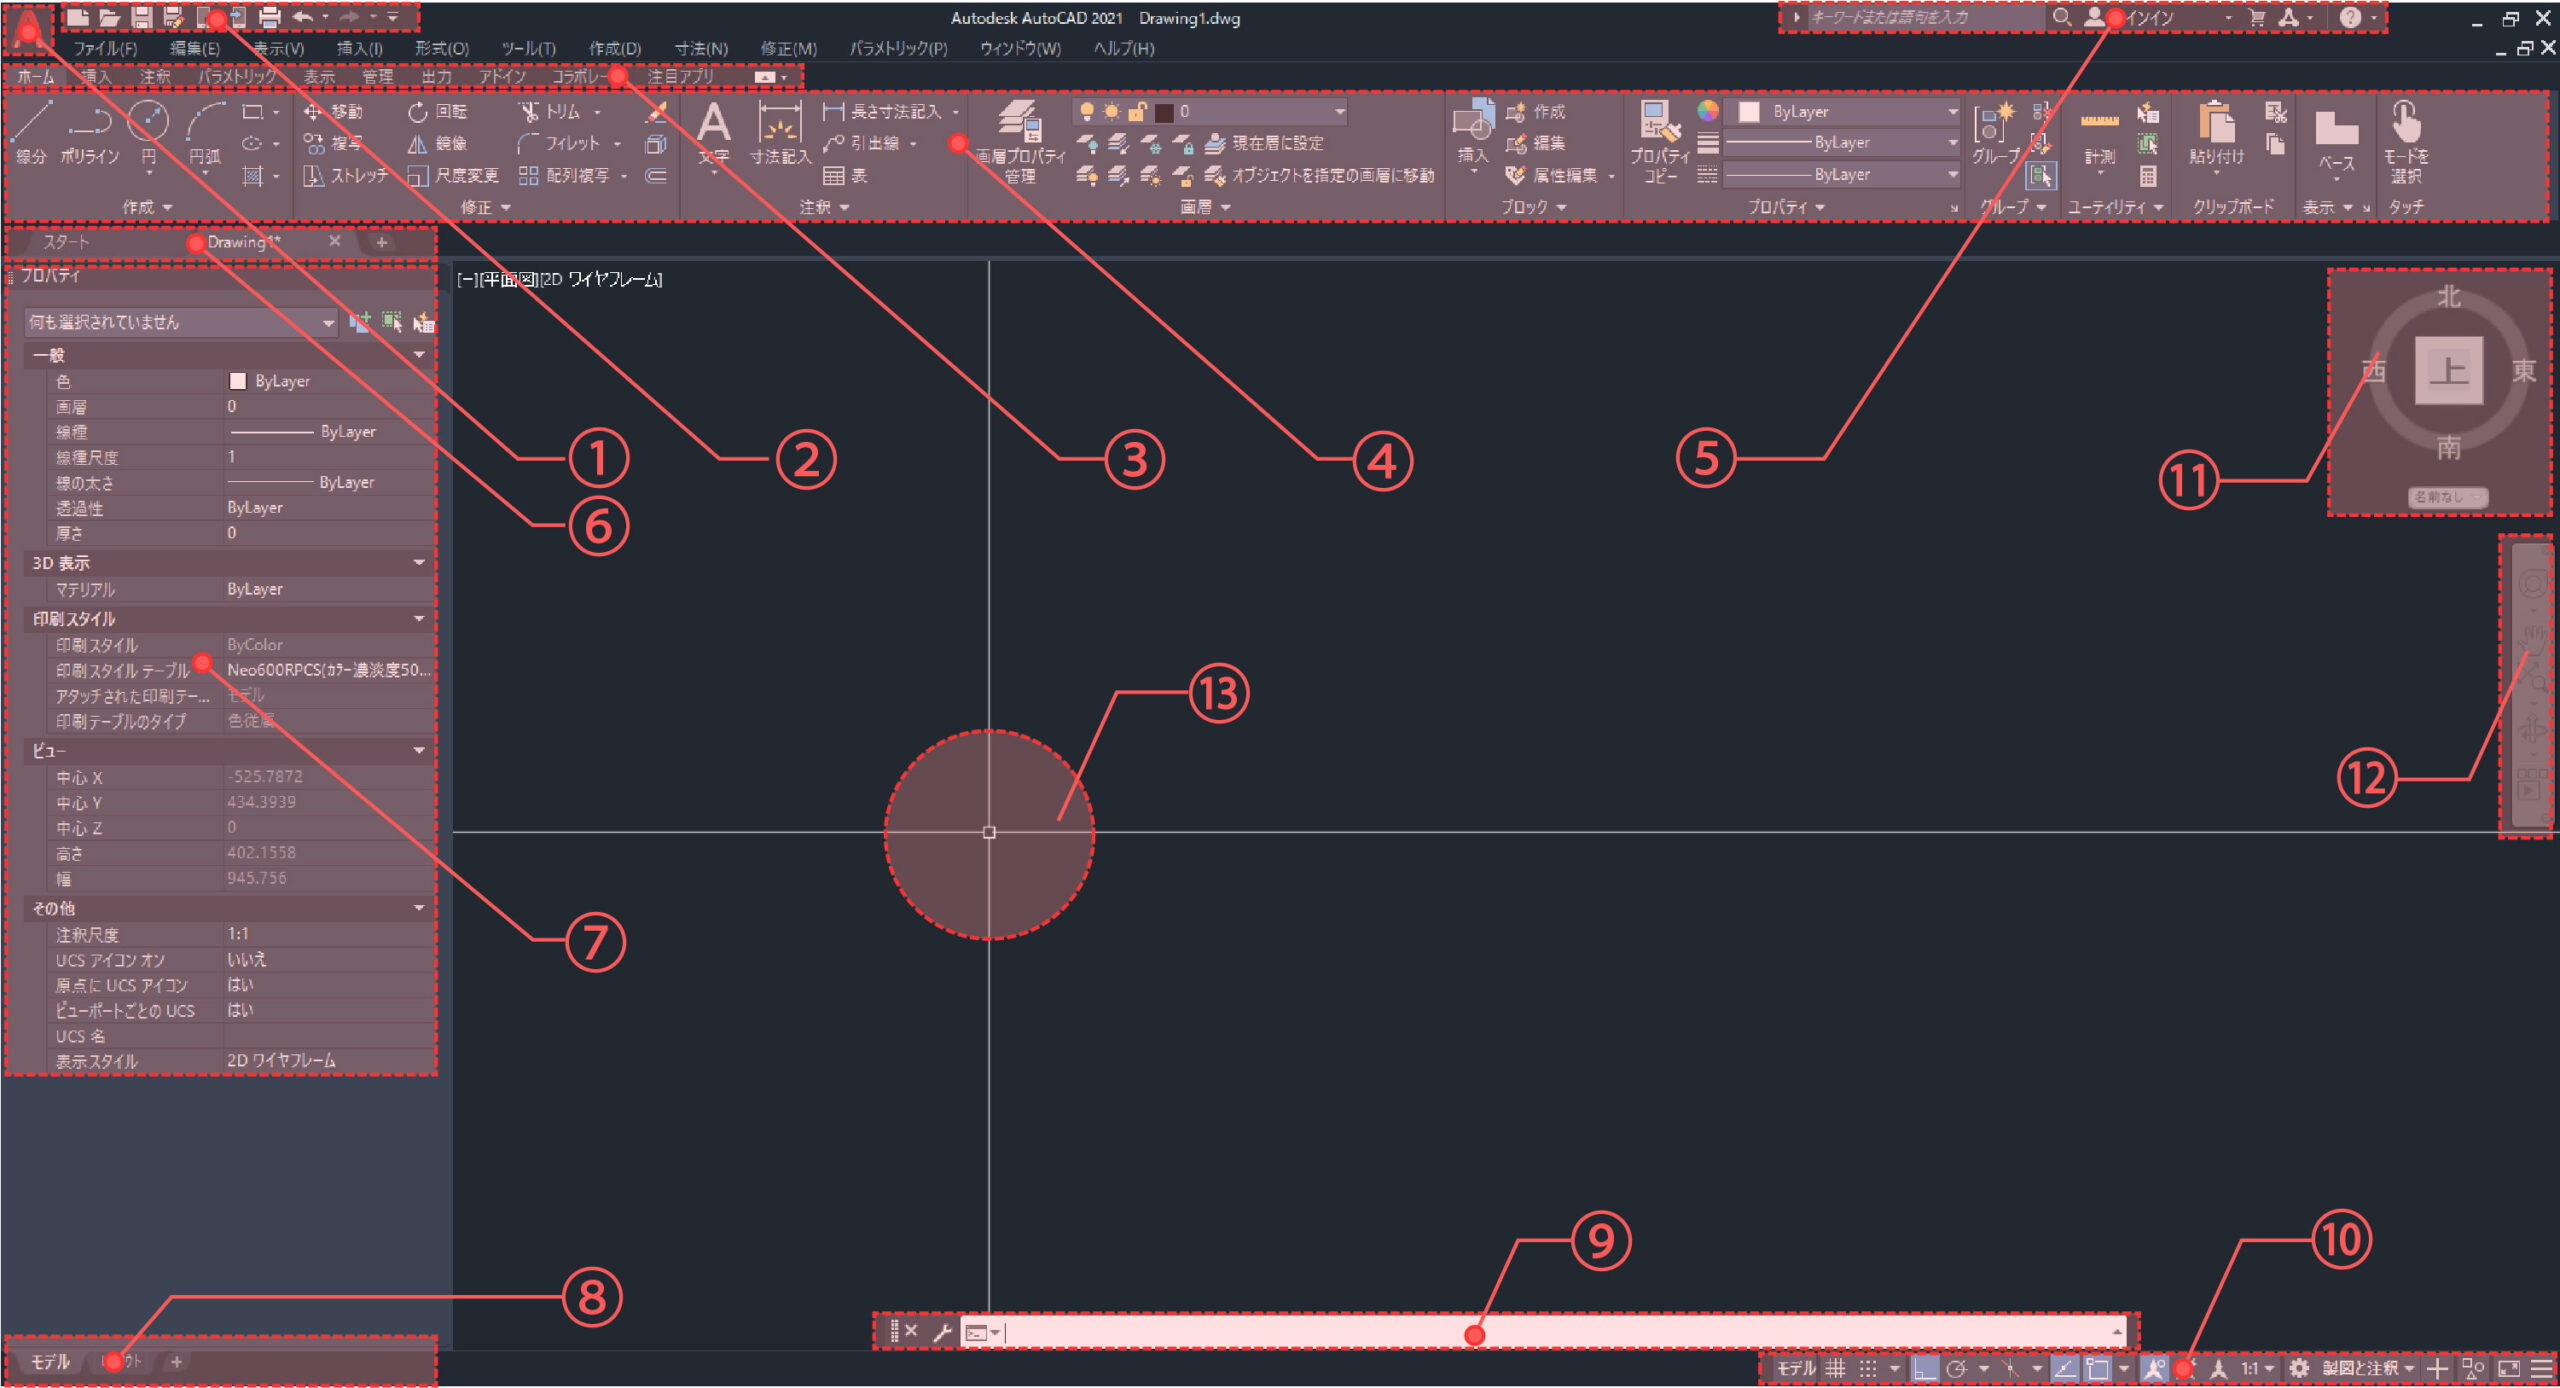Click the command line input field
Image resolution: width=2560 pixels, height=1388 pixels.
tap(1550, 1332)
